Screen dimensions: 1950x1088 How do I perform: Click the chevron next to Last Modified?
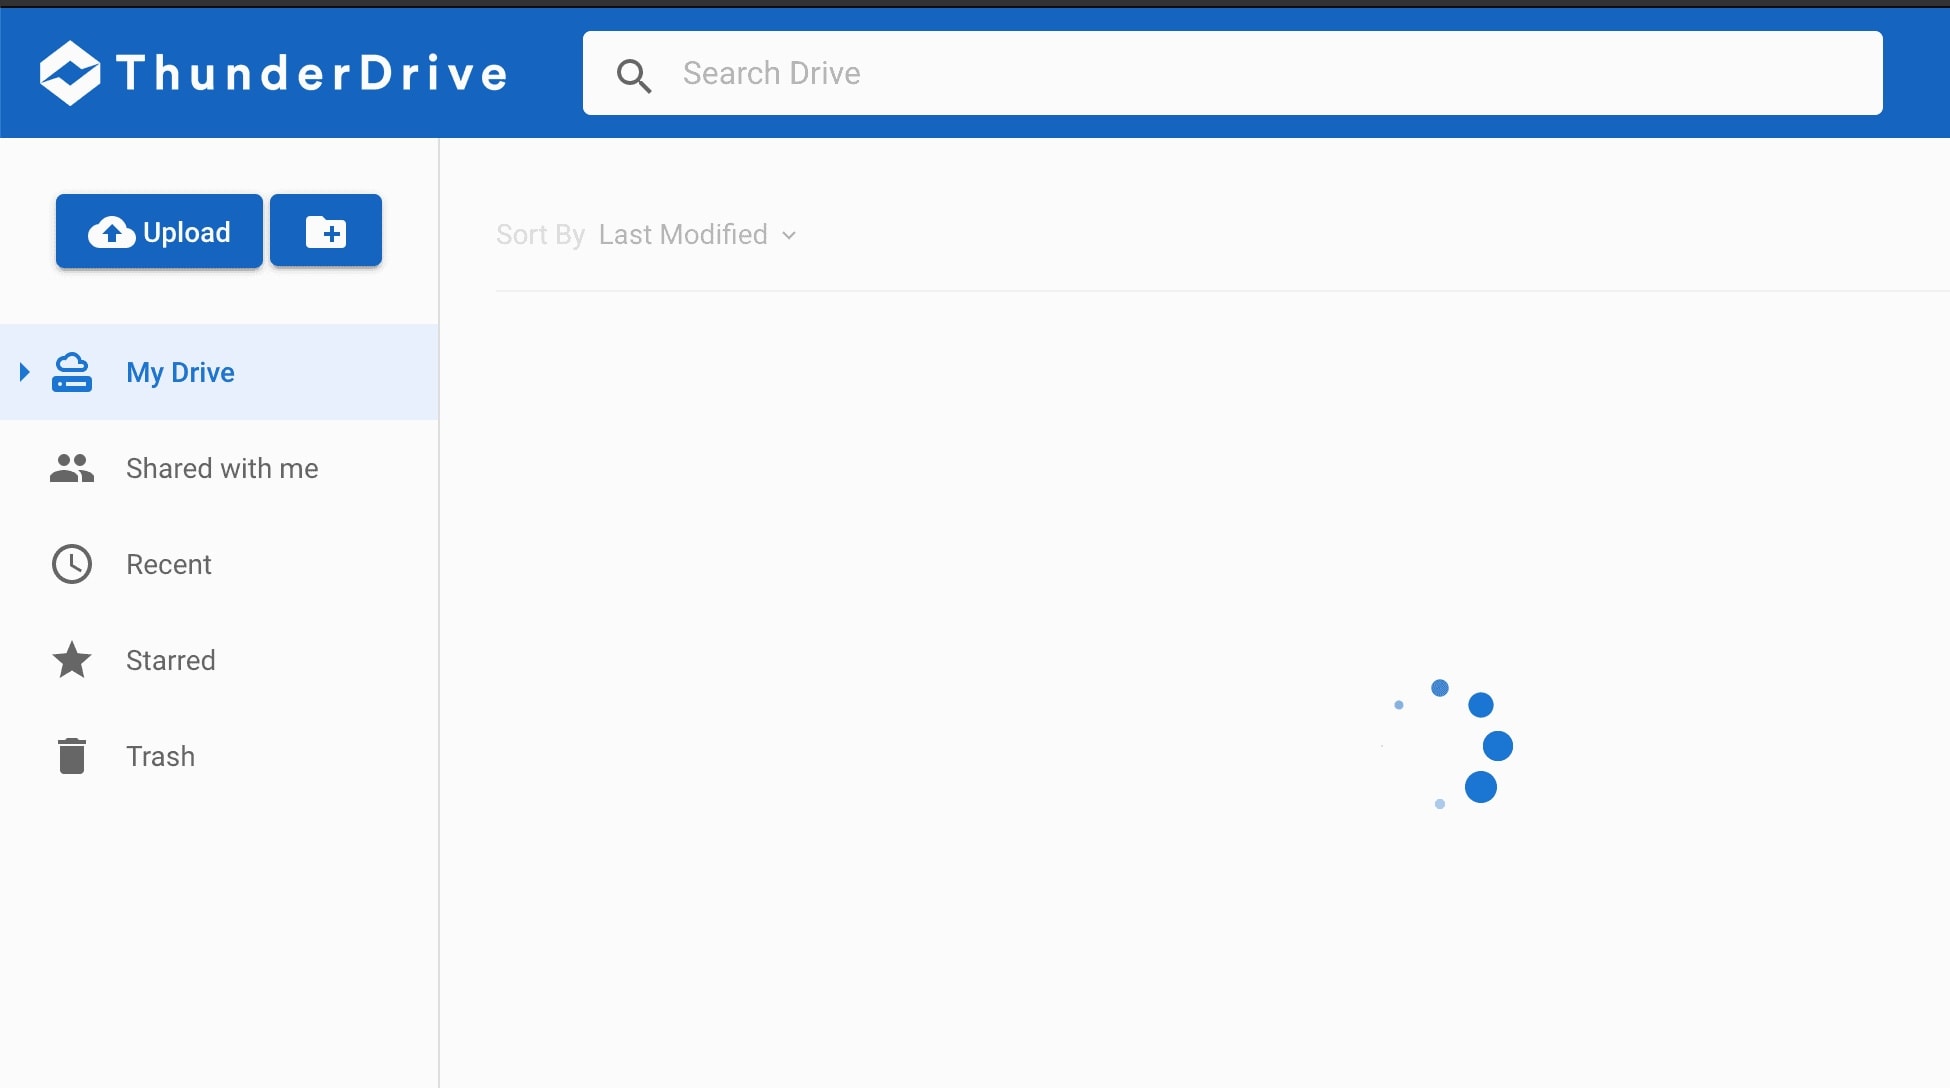[x=789, y=235]
